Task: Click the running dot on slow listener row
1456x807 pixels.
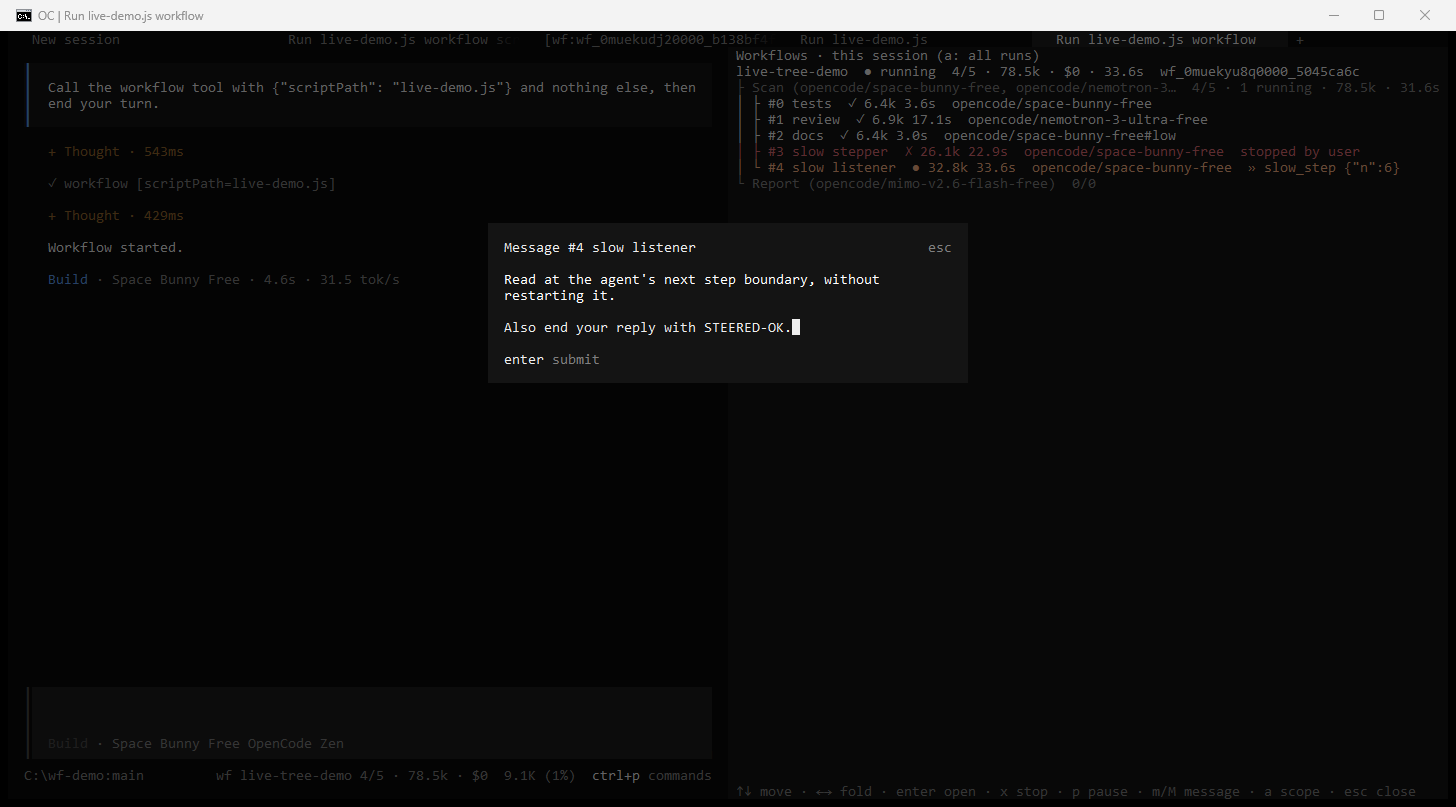Action: tap(916, 168)
